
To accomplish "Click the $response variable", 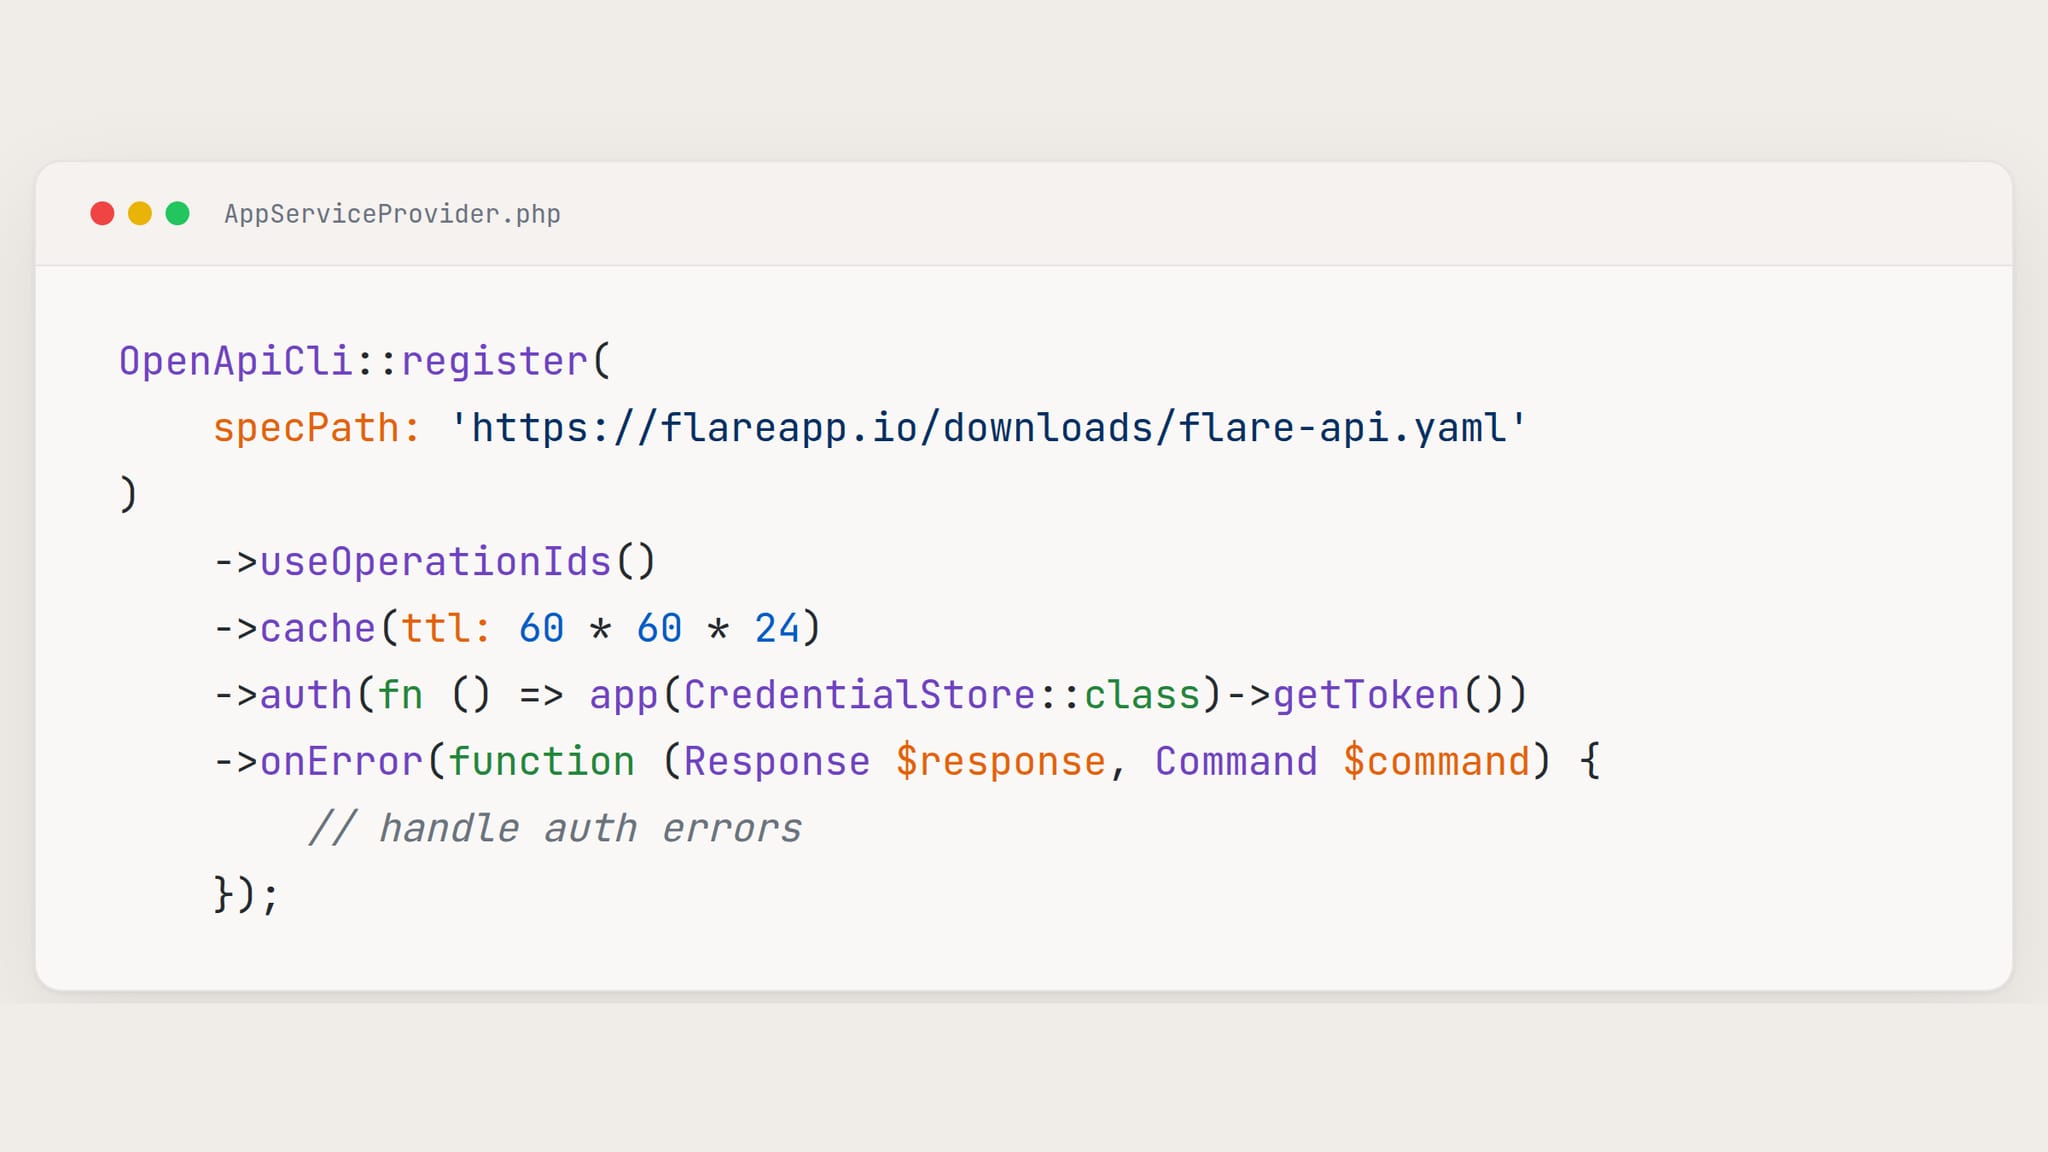I will click(1000, 762).
